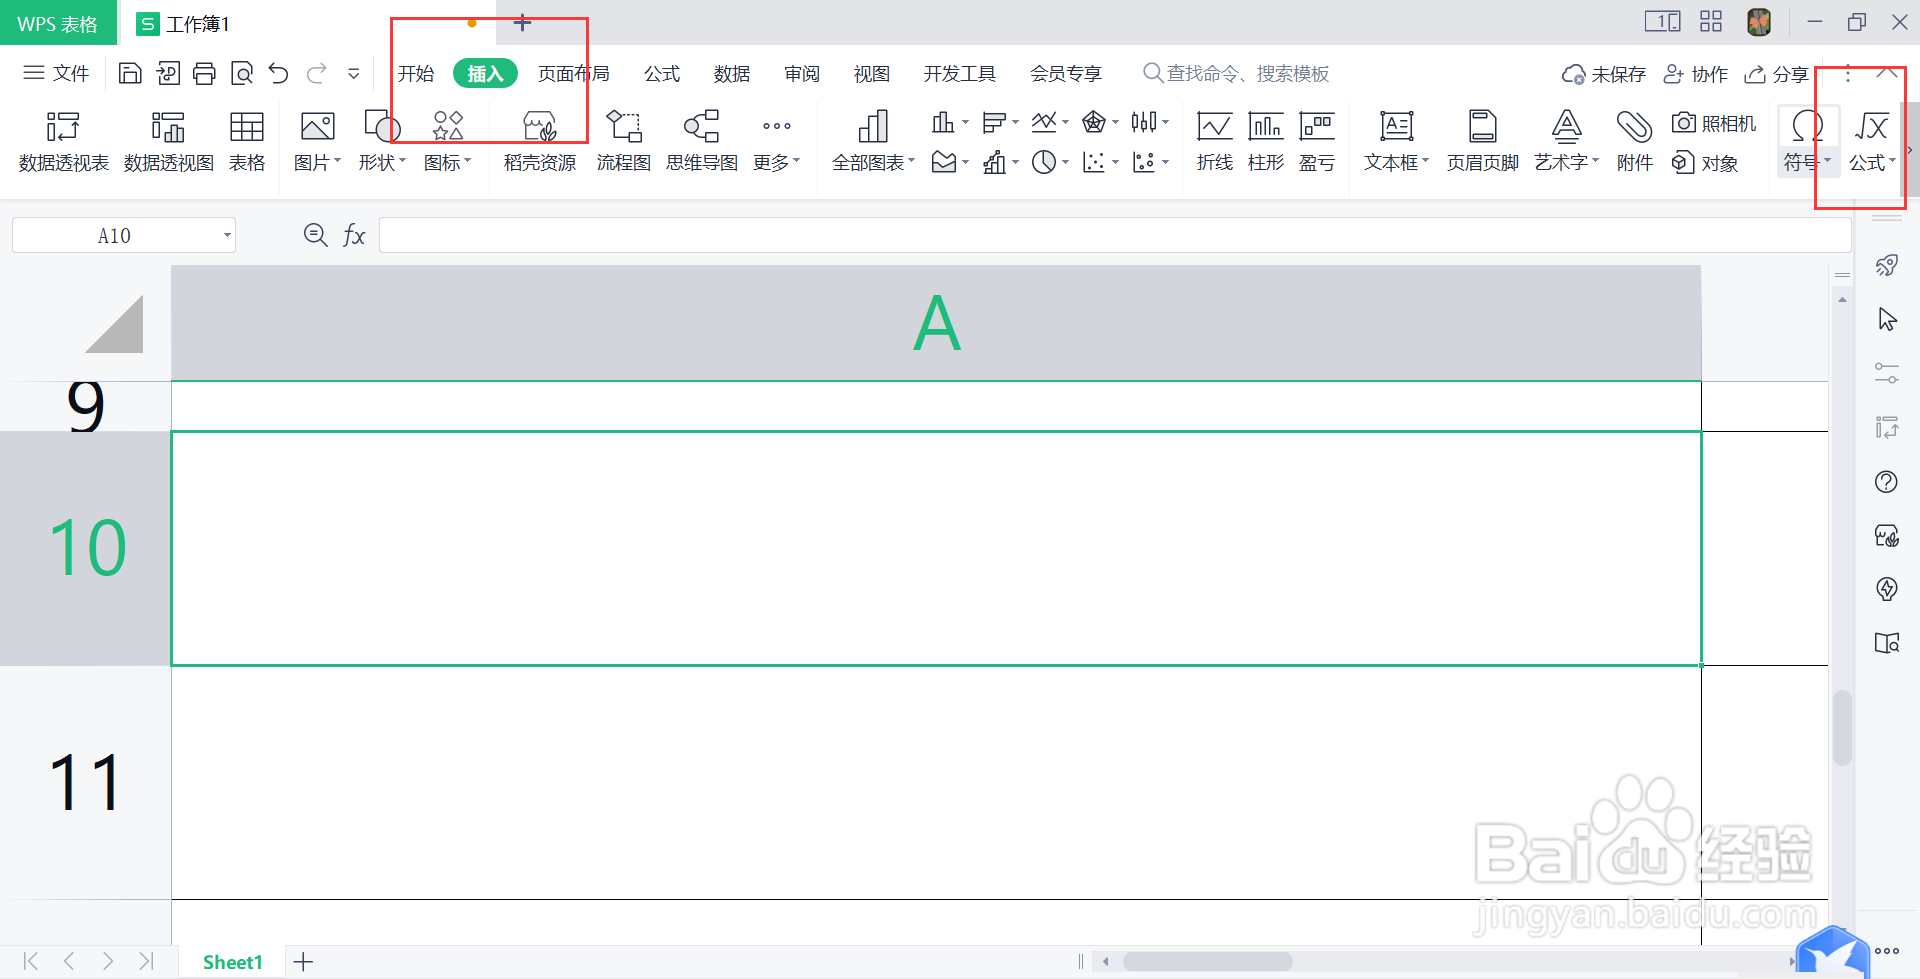Undo the last action
This screenshot has width=1920, height=979.
[278, 73]
